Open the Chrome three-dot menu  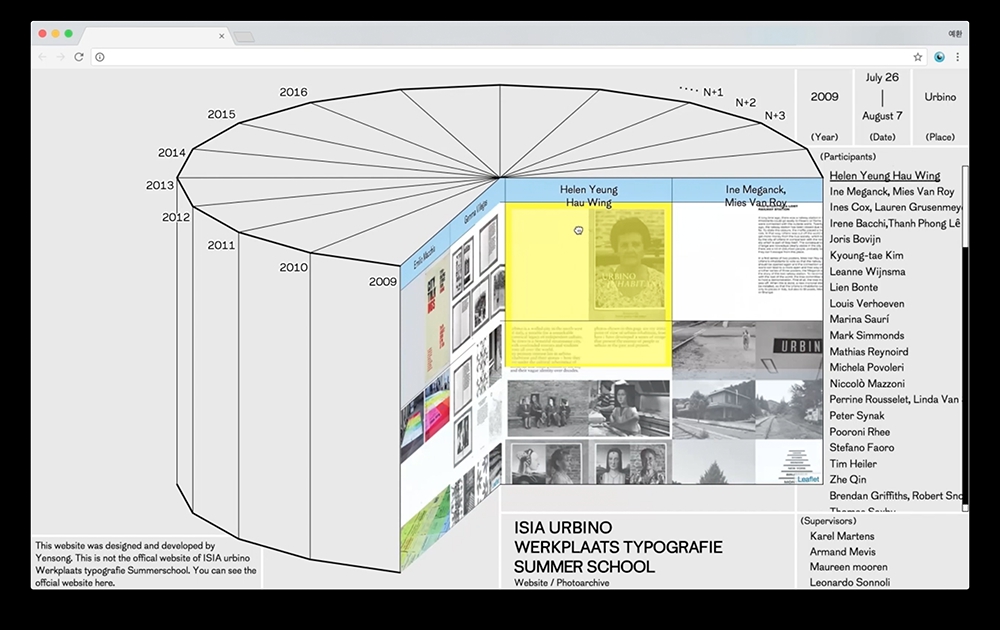click(x=957, y=57)
